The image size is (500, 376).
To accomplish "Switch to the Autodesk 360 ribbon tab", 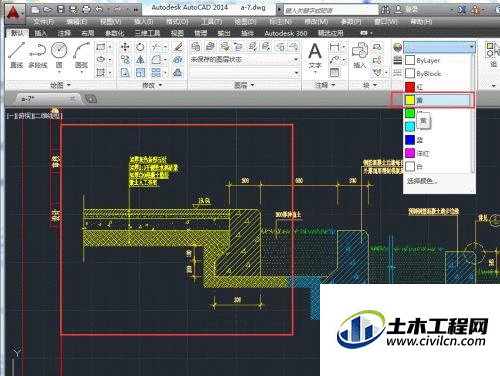I will (x=286, y=33).
